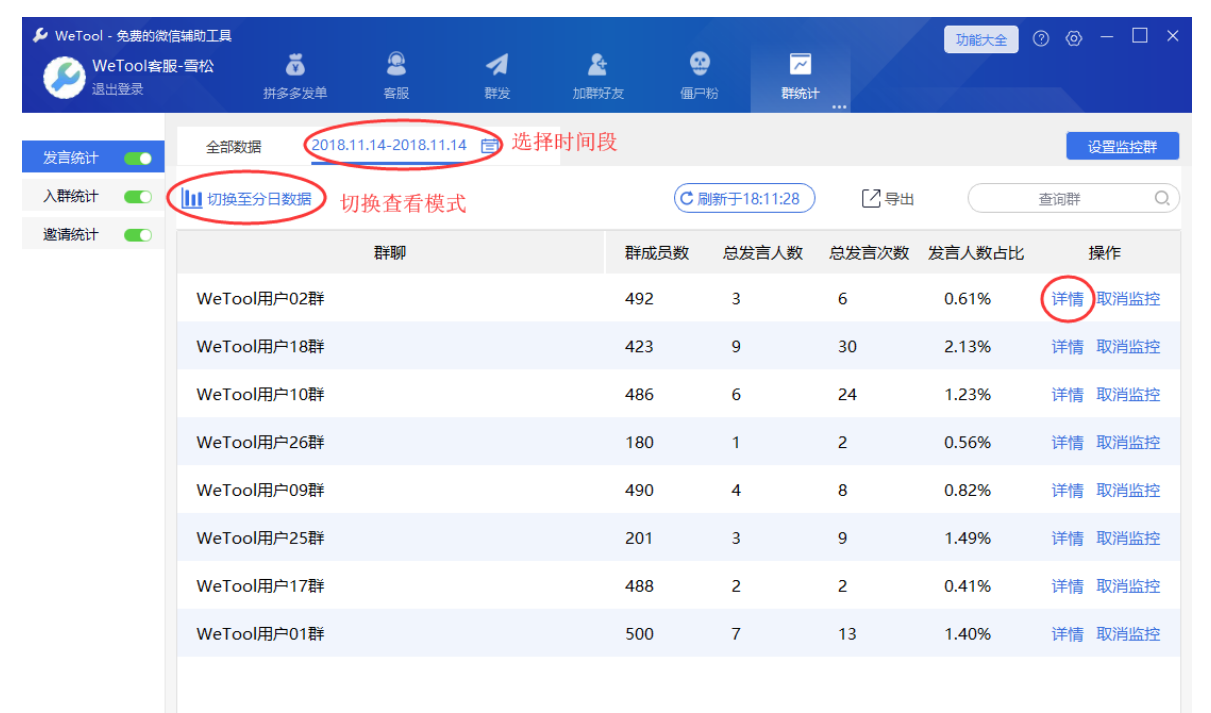The height and width of the screenshot is (713, 1211).
Task: Open 详情 for WeTool用户17群
Action: (x=1068, y=586)
